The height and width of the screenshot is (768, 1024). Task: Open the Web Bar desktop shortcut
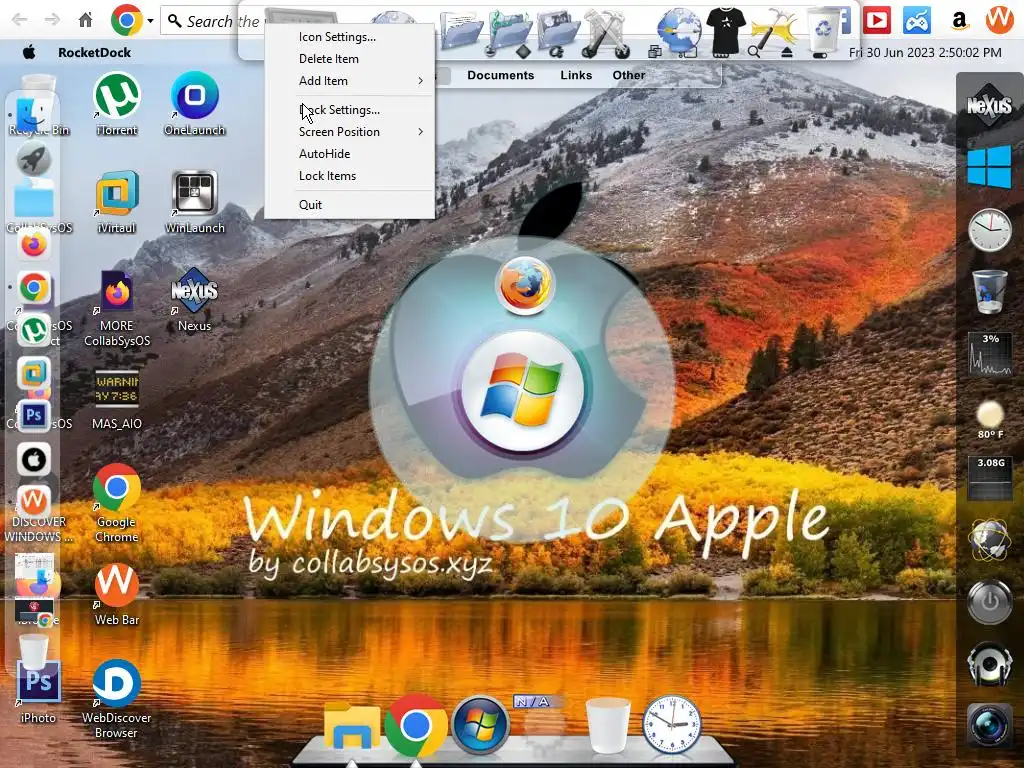tap(117, 594)
